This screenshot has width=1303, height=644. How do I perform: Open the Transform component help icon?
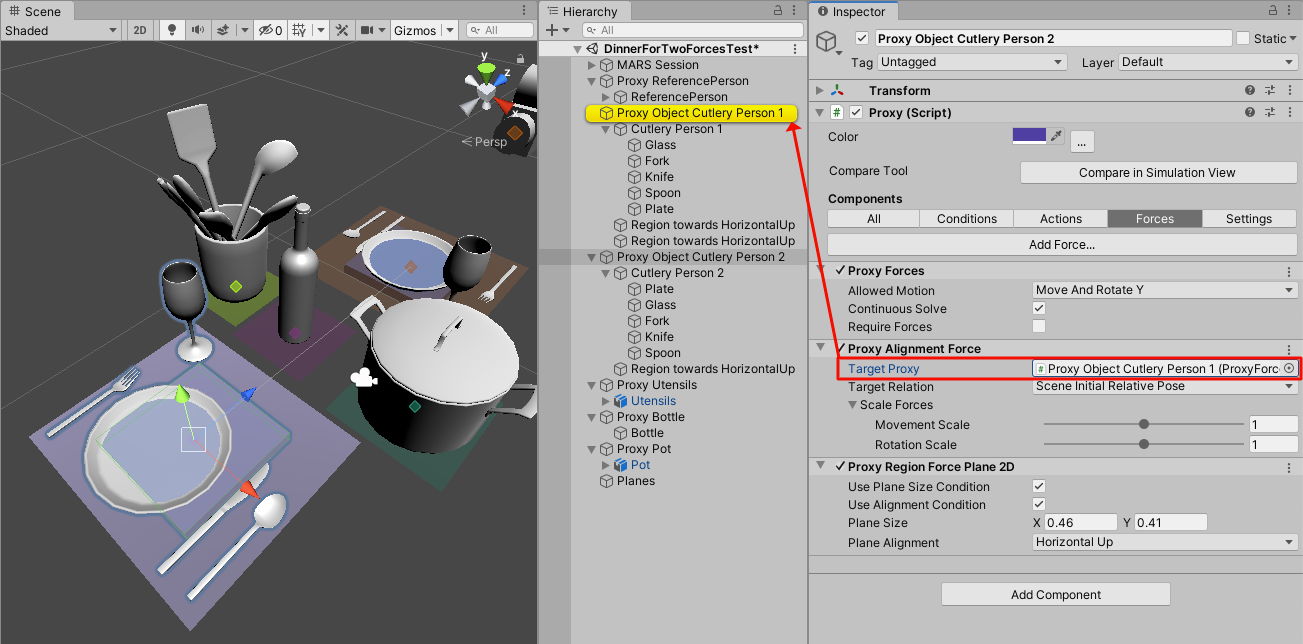coord(1249,91)
